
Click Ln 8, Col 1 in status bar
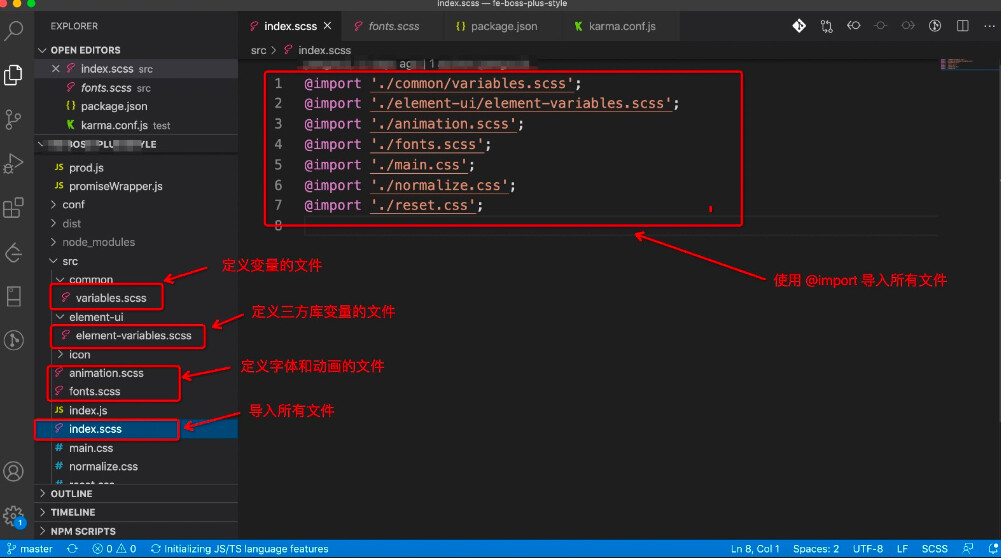tap(755, 549)
